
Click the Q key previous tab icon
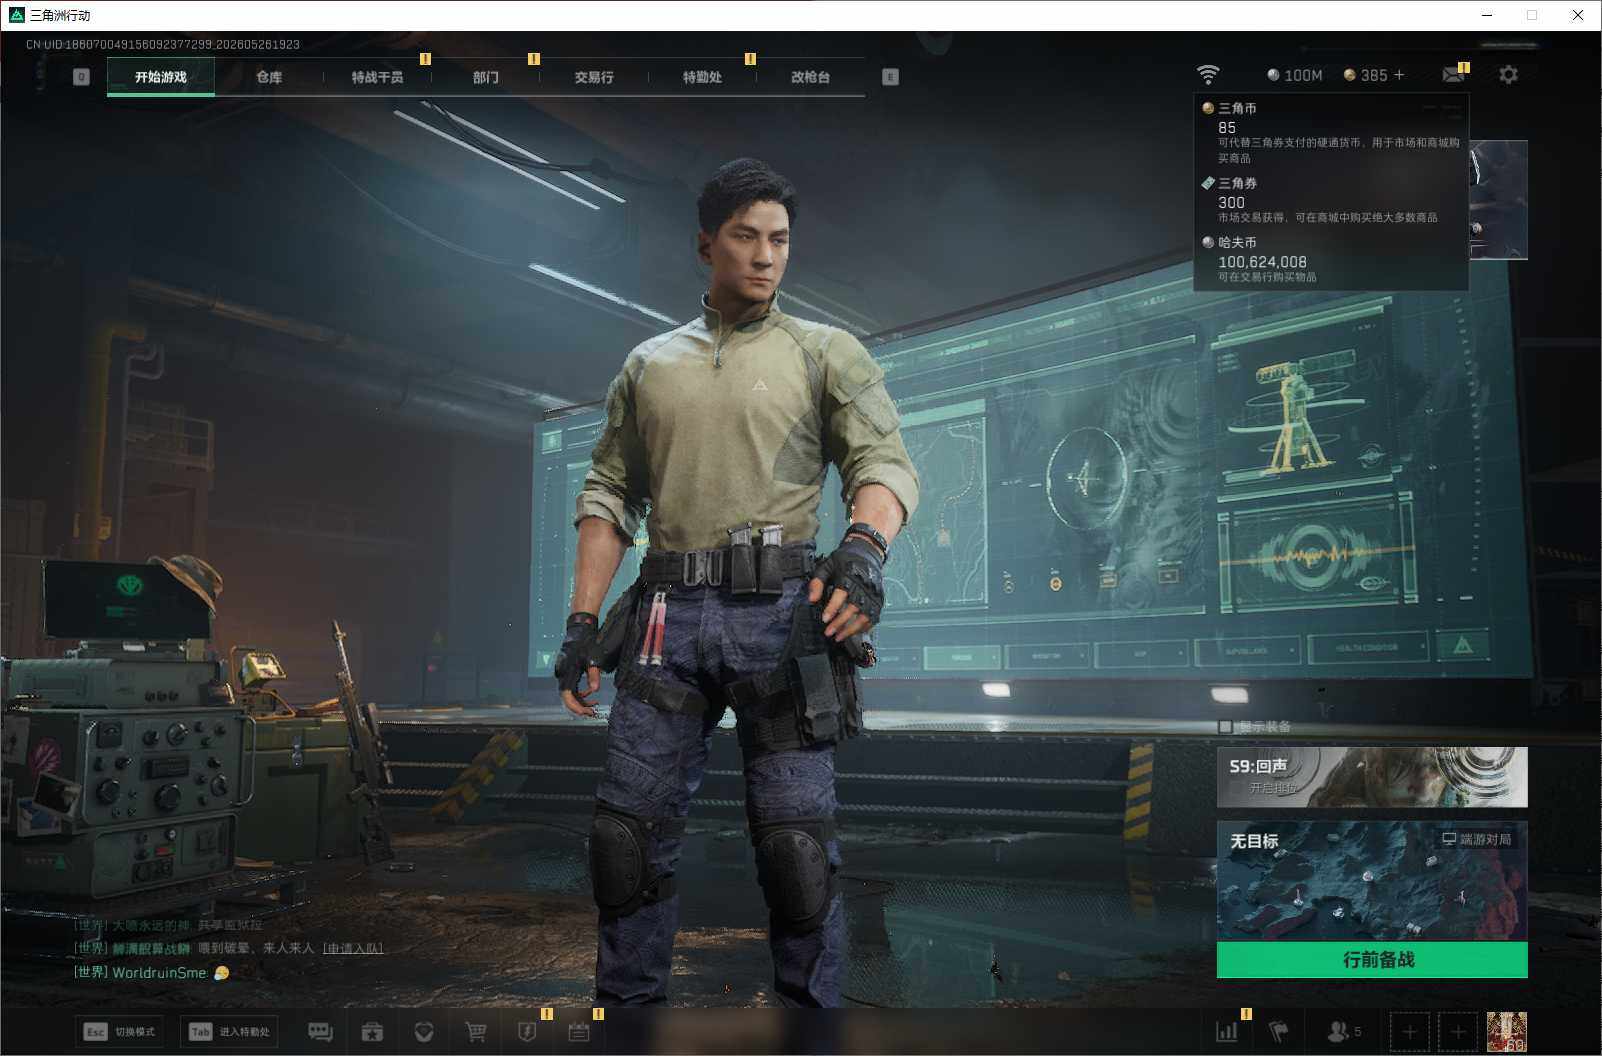pos(82,77)
